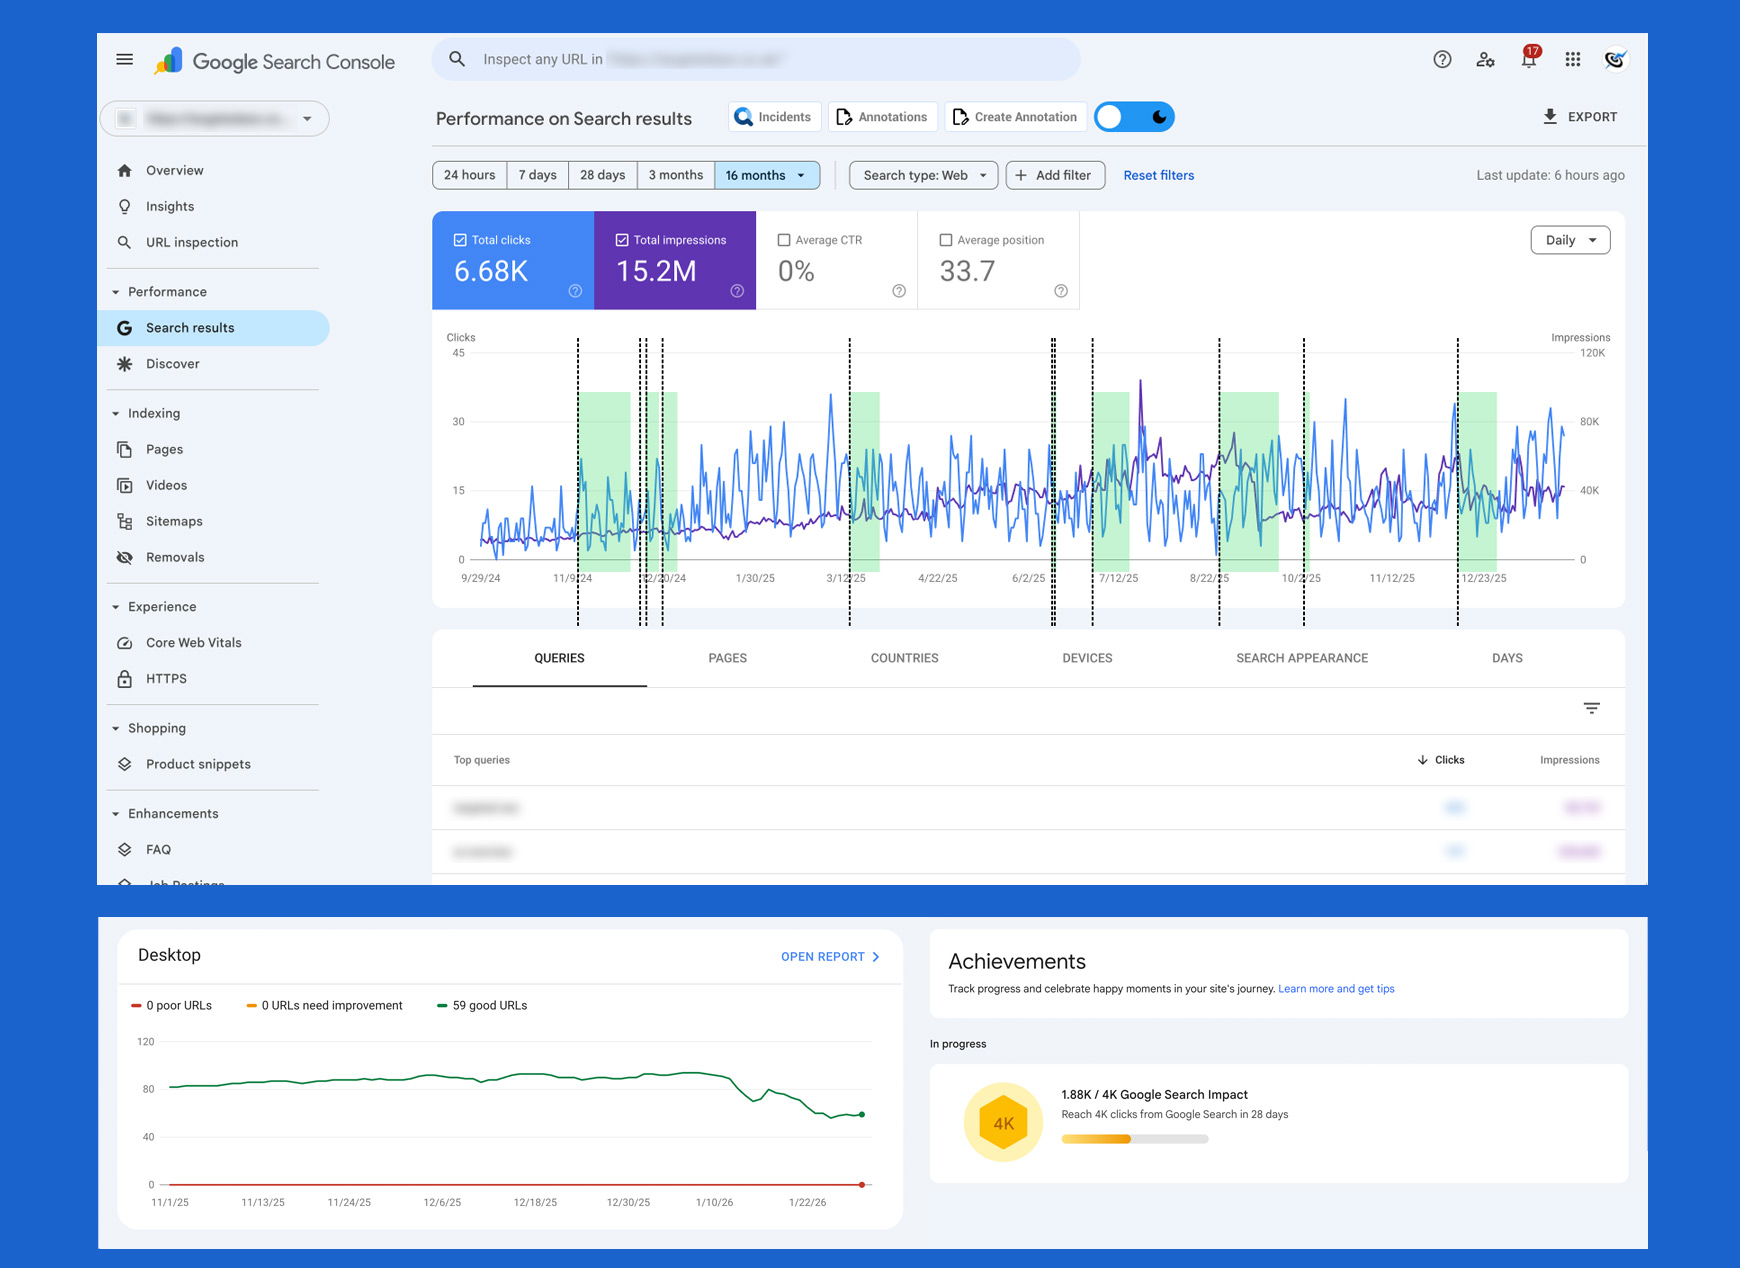Toggle the Total clicks checkbox
The height and width of the screenshot is (1268, 1740).
click(460, 240)
